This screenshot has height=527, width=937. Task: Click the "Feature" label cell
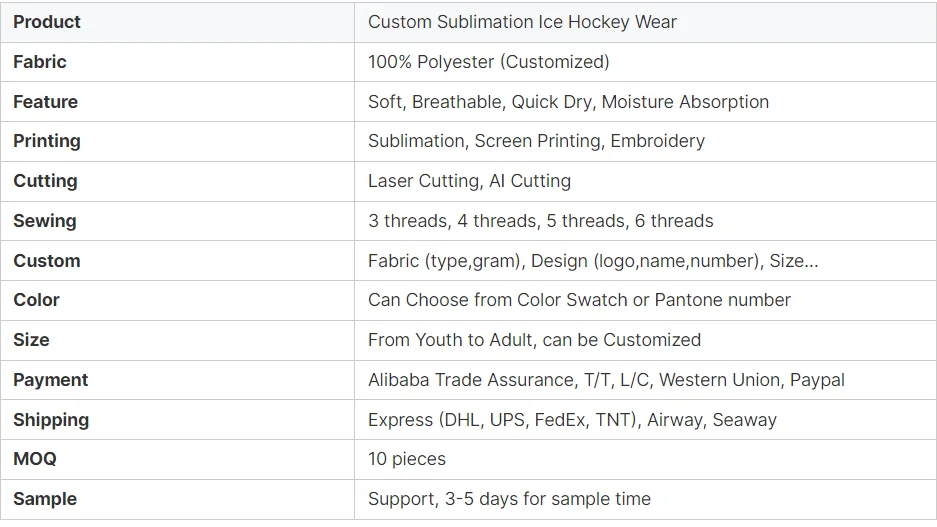[x=45, y=102]
